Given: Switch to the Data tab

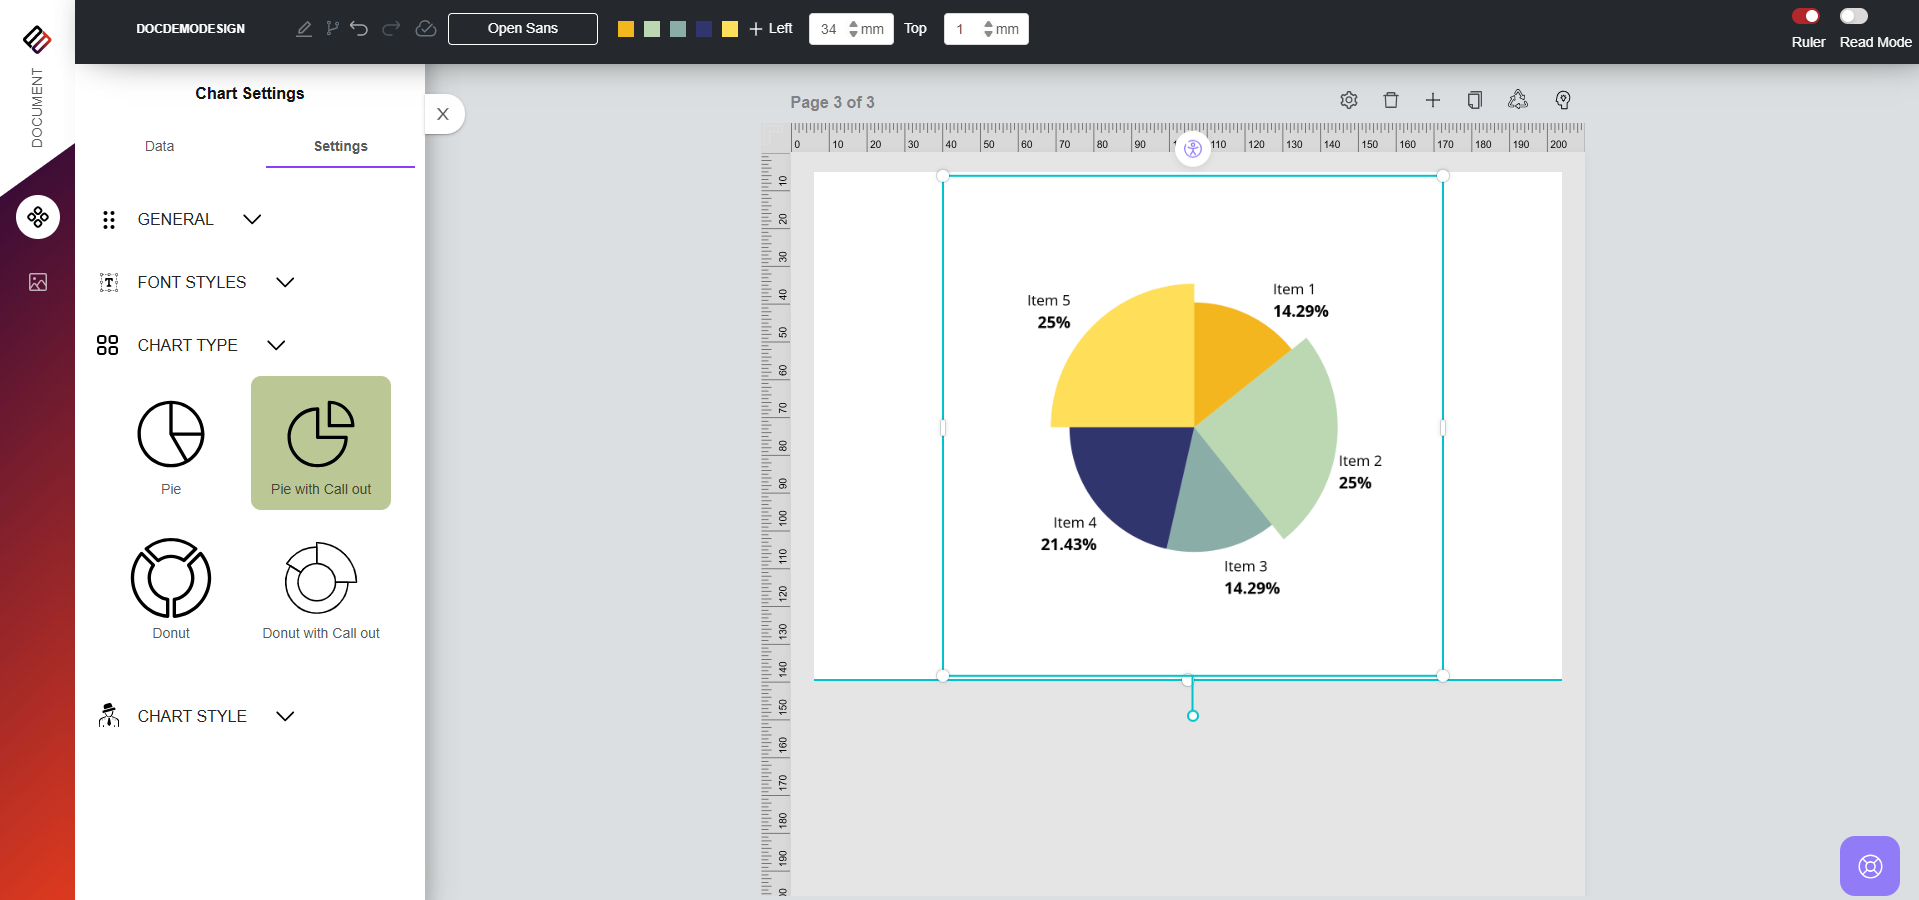Looking at the screenshot, I should point(159,146).
